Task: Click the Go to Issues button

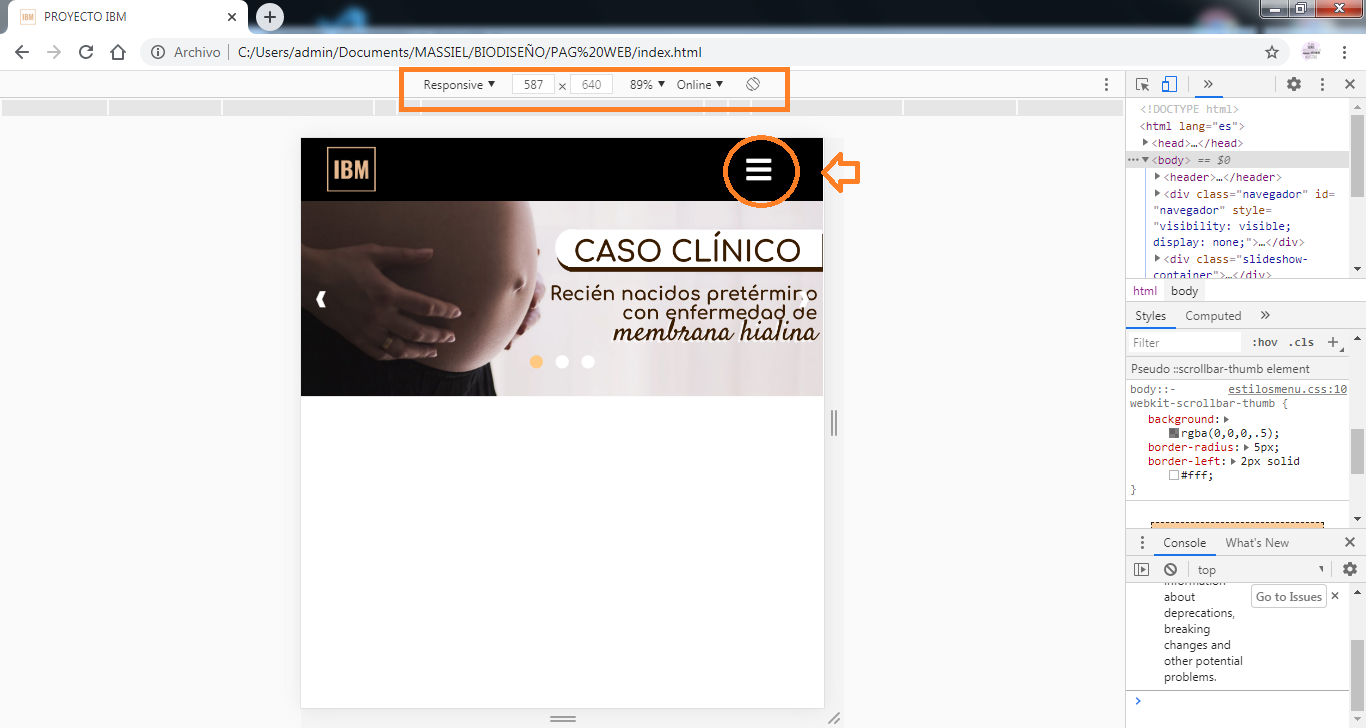Action: [1288, 596]
